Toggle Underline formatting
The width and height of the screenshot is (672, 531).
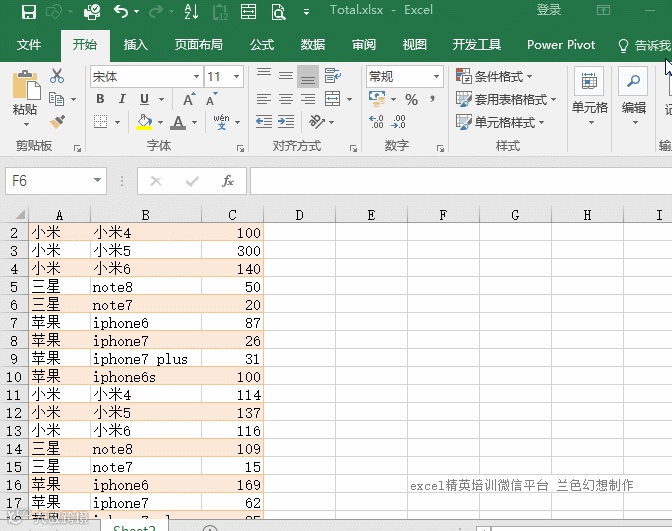(x=144, y=99)
